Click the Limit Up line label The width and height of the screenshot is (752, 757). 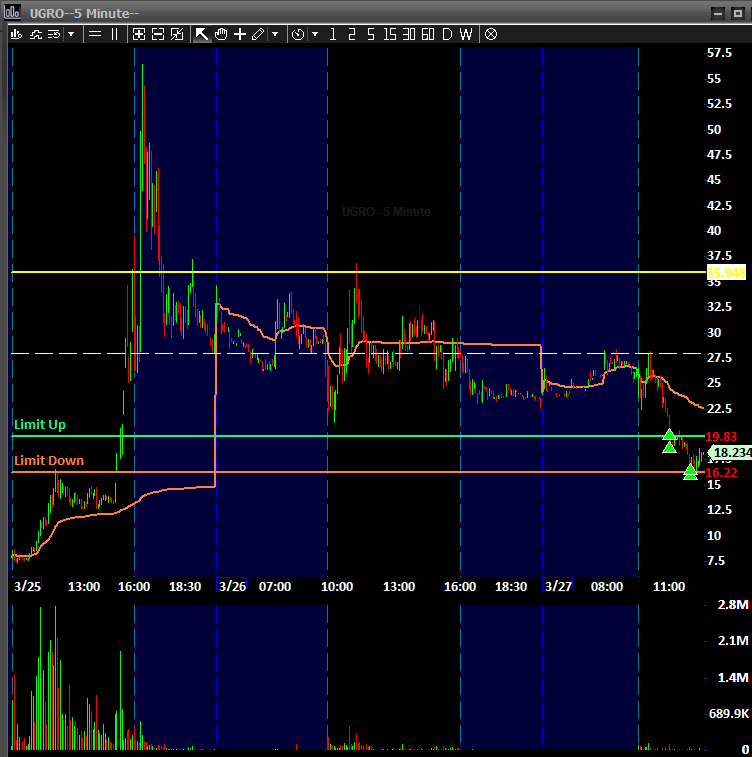(40, 424)
